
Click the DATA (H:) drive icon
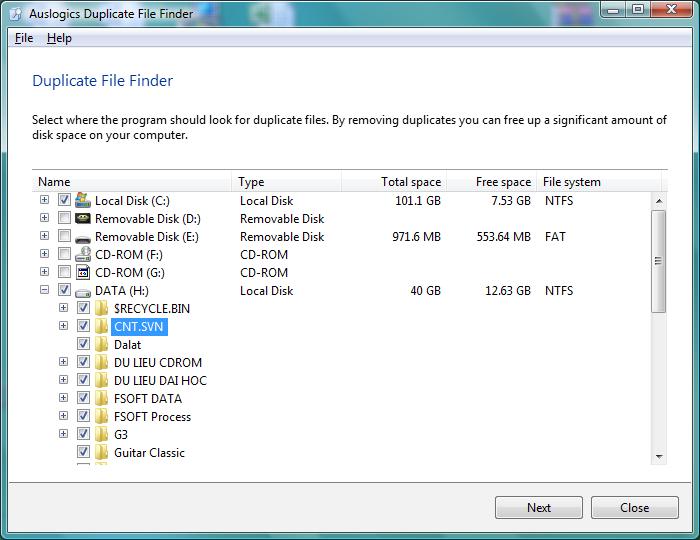(x=83, y=291)
